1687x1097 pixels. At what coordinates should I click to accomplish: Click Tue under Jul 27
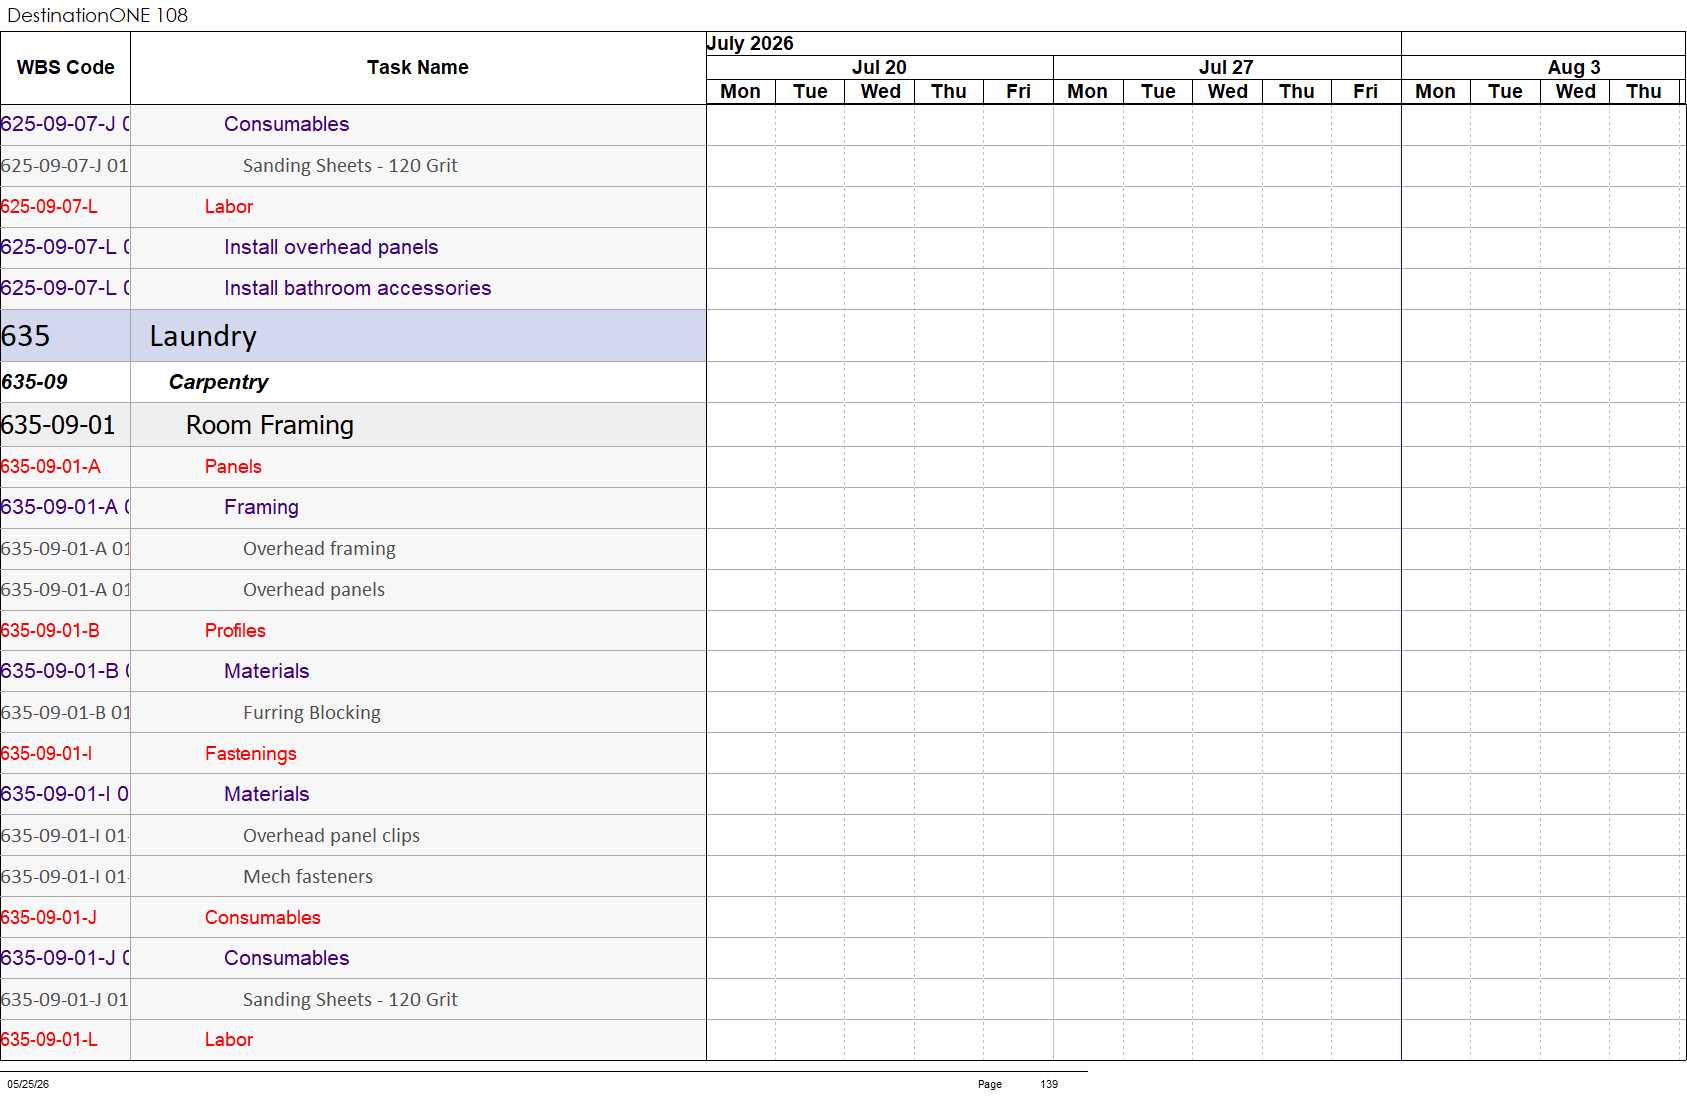coord(1158,92)
